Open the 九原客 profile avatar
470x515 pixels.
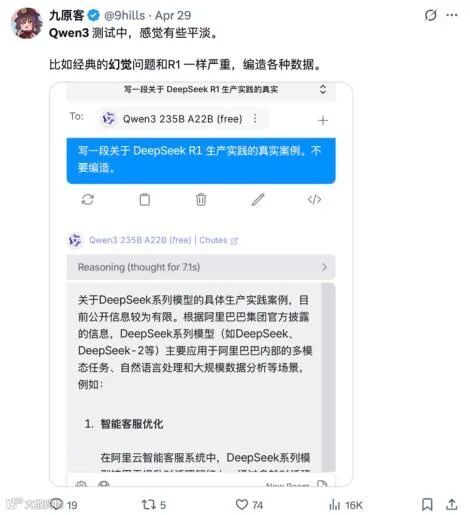(27, 23)
